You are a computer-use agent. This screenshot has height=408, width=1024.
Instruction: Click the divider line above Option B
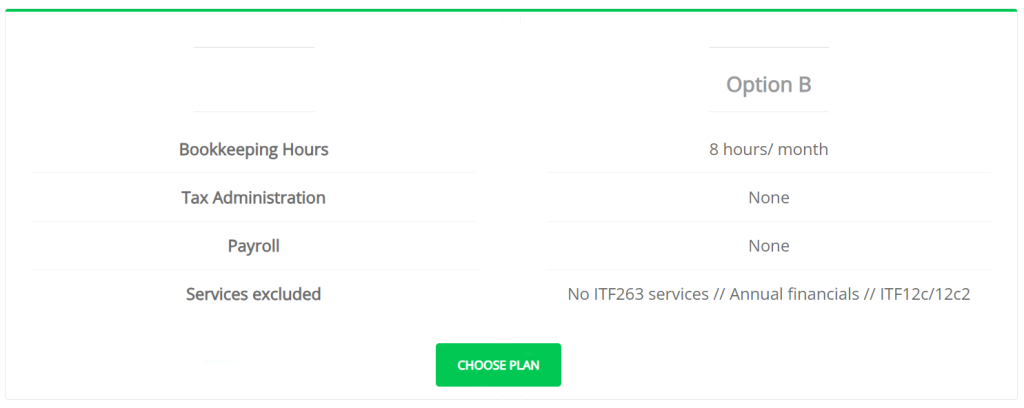768,47
